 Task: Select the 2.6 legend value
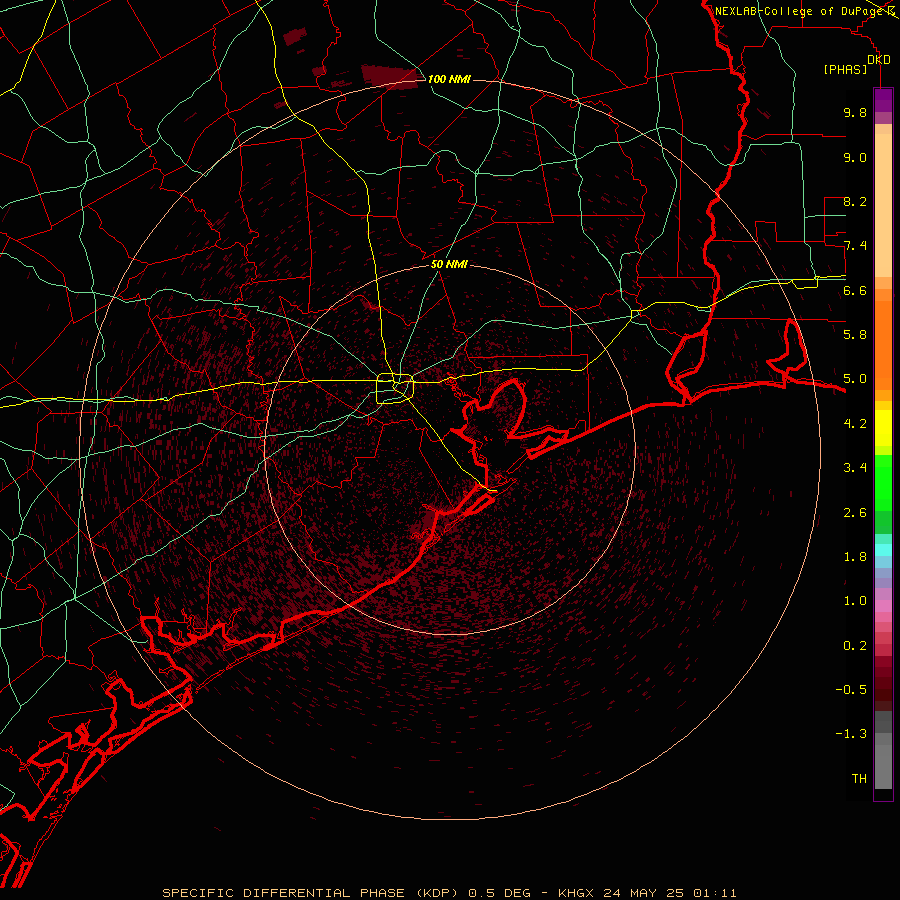(x=855, y=513)
